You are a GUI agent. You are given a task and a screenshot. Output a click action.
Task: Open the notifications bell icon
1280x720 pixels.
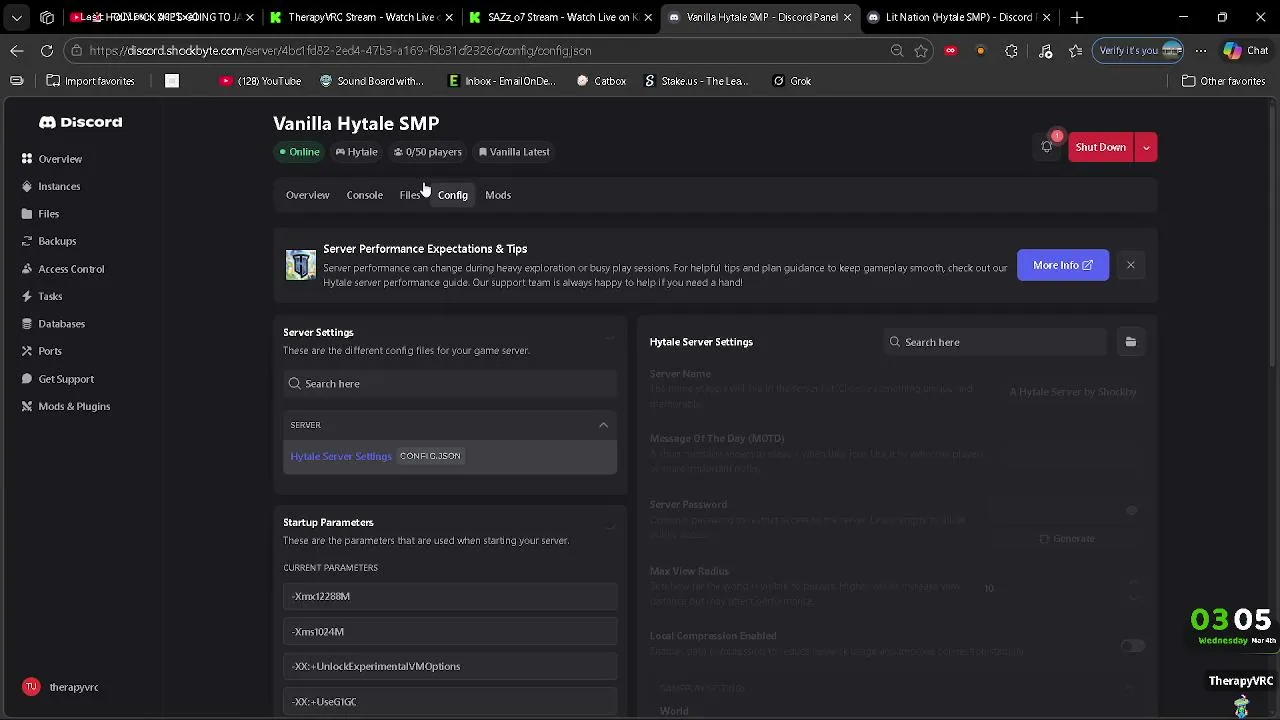tap(1047, 147)
